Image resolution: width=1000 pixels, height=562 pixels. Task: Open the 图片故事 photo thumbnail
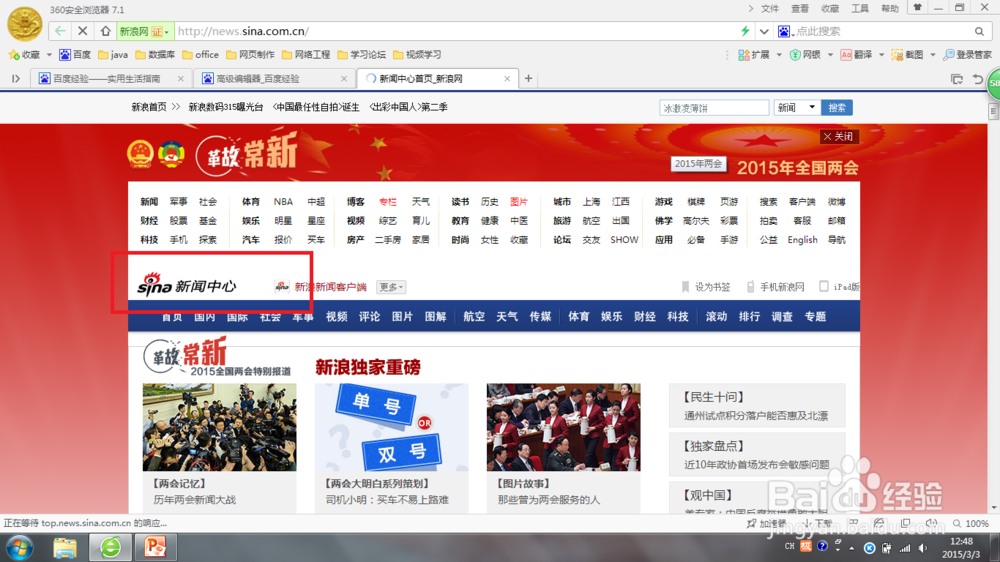click(563, 427)
